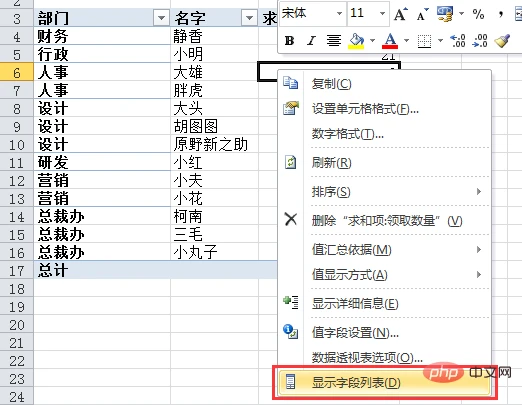
Task: Select row header 17
Action: [x=17, y=270]
